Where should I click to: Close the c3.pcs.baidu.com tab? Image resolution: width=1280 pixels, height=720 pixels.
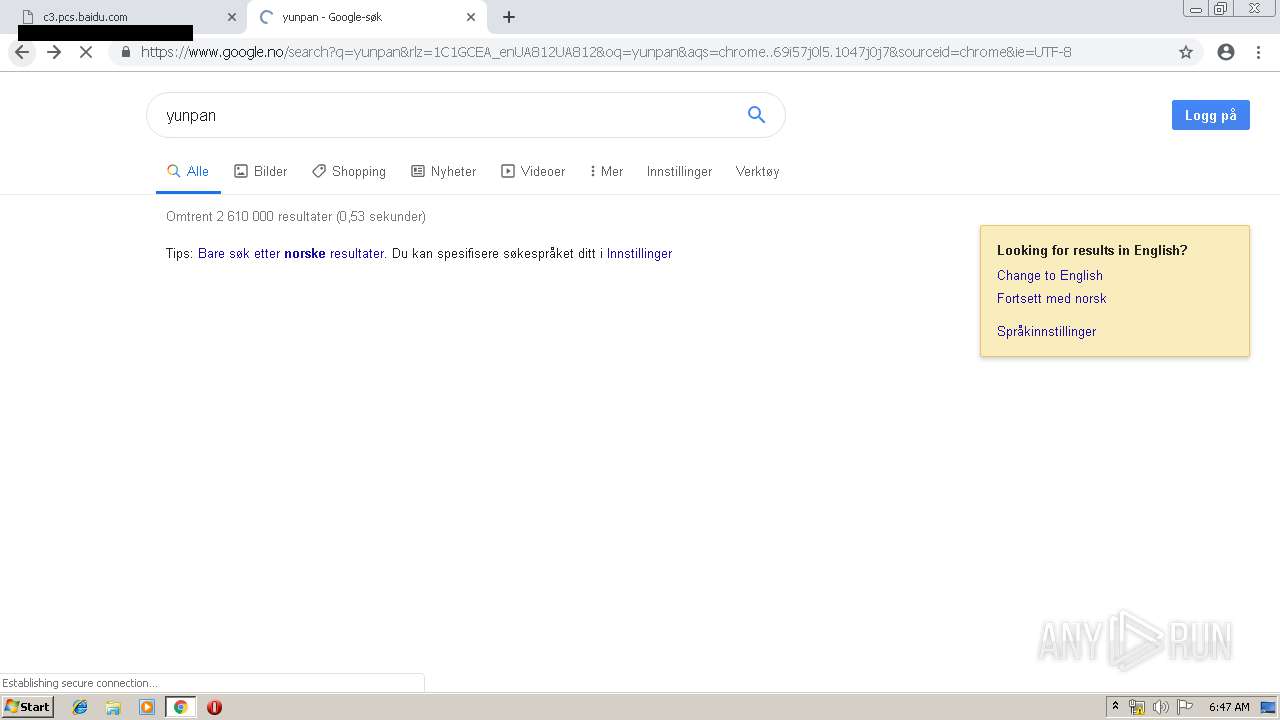click(x=232, y=17)
